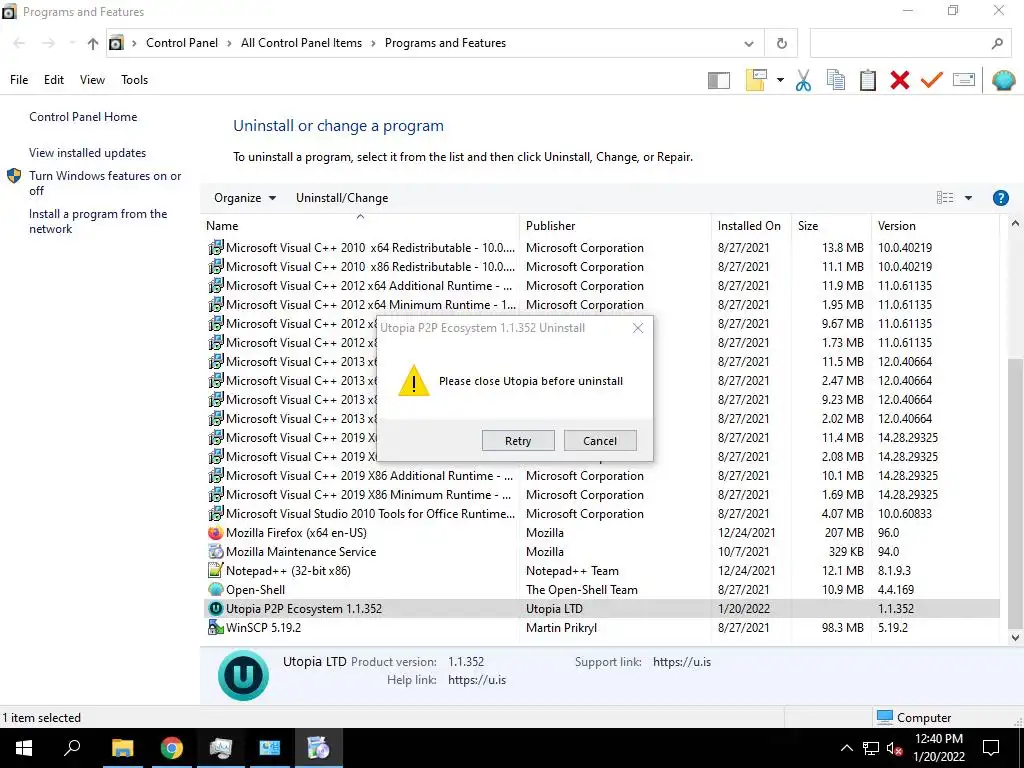Expand the view options dropdown arrow
1024x768 pixels.
(x=968, y=198)
